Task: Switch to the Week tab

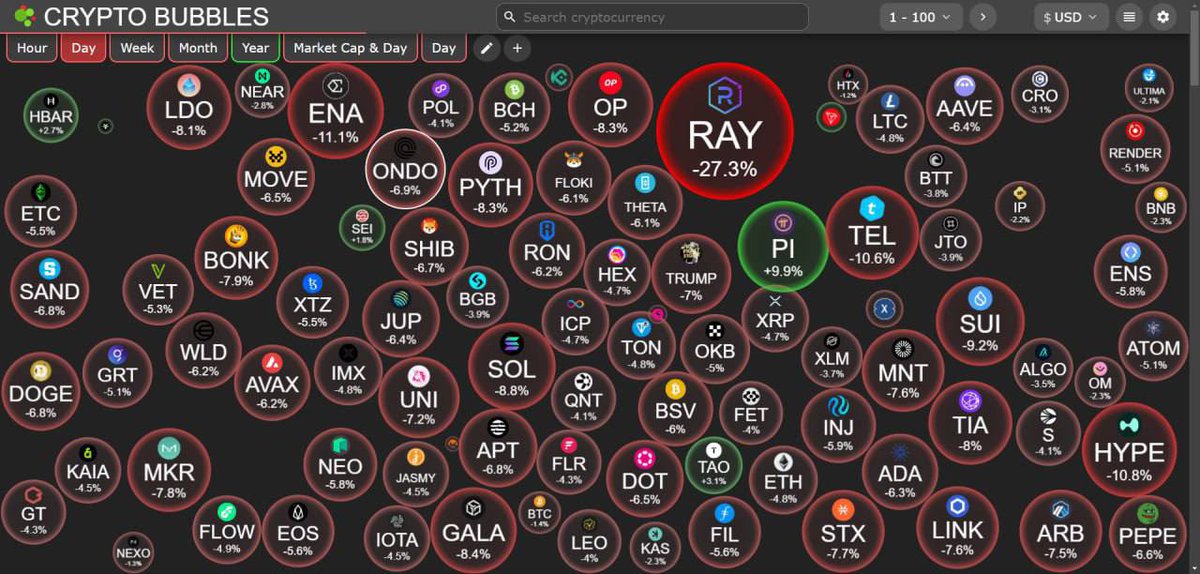Action: (138, 48)
